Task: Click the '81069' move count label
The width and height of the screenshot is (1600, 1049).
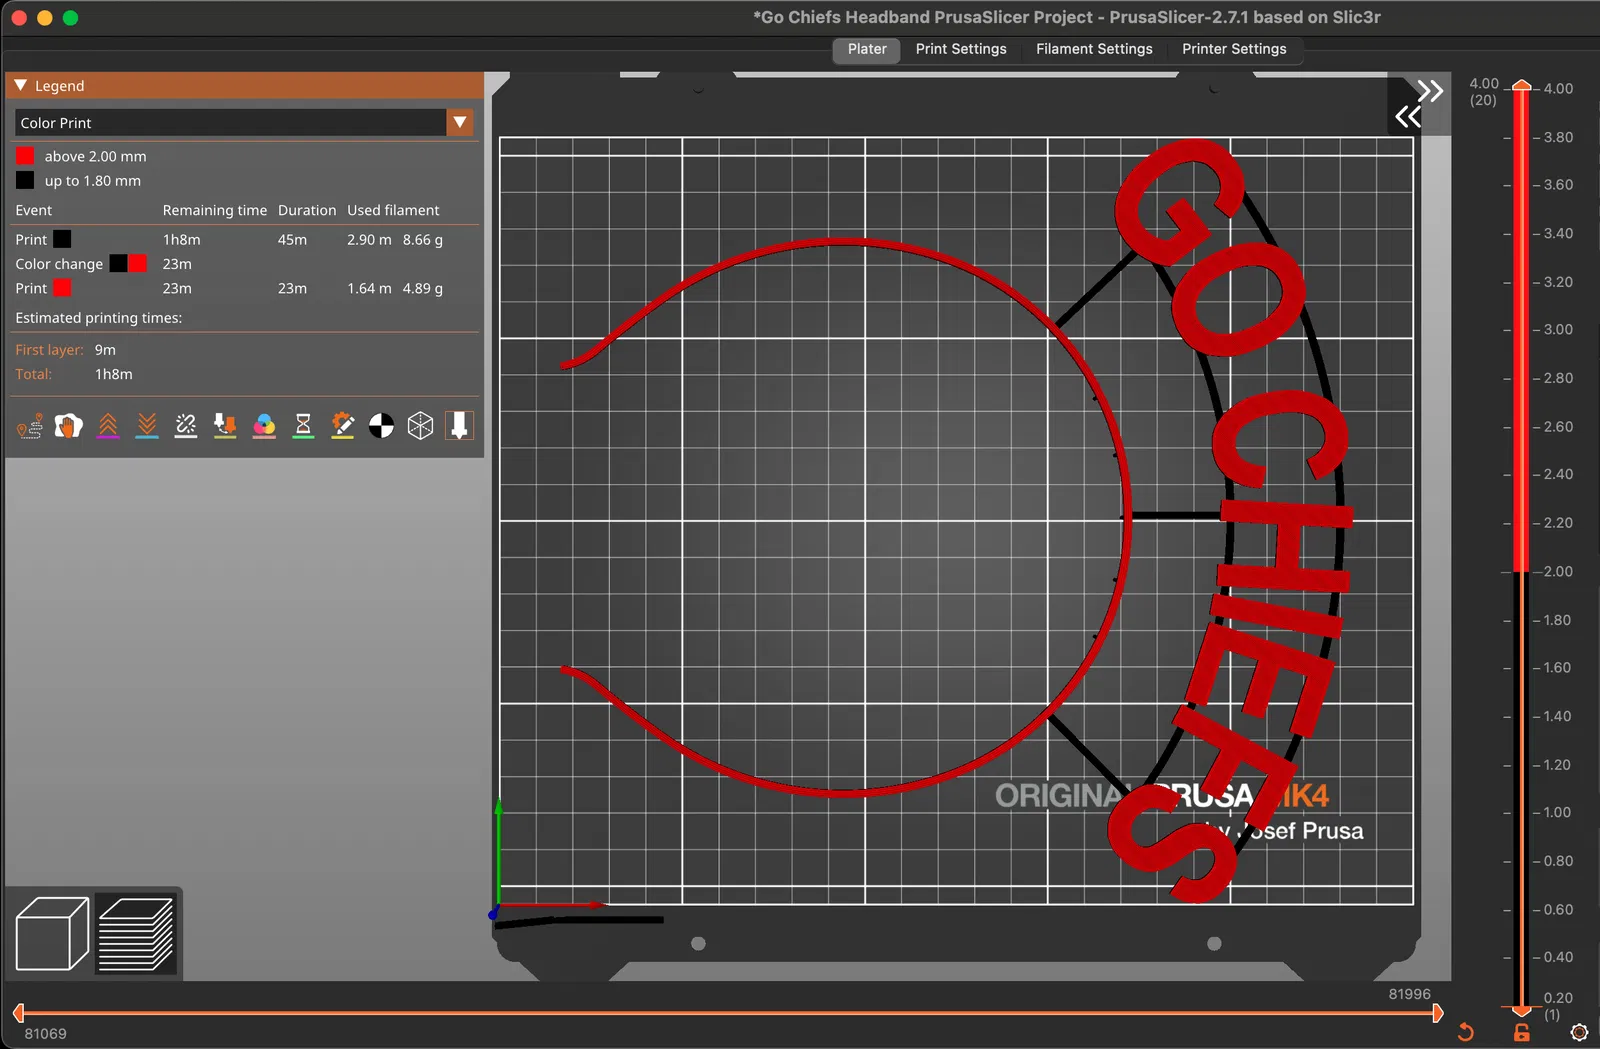Action: (45, 1034)
